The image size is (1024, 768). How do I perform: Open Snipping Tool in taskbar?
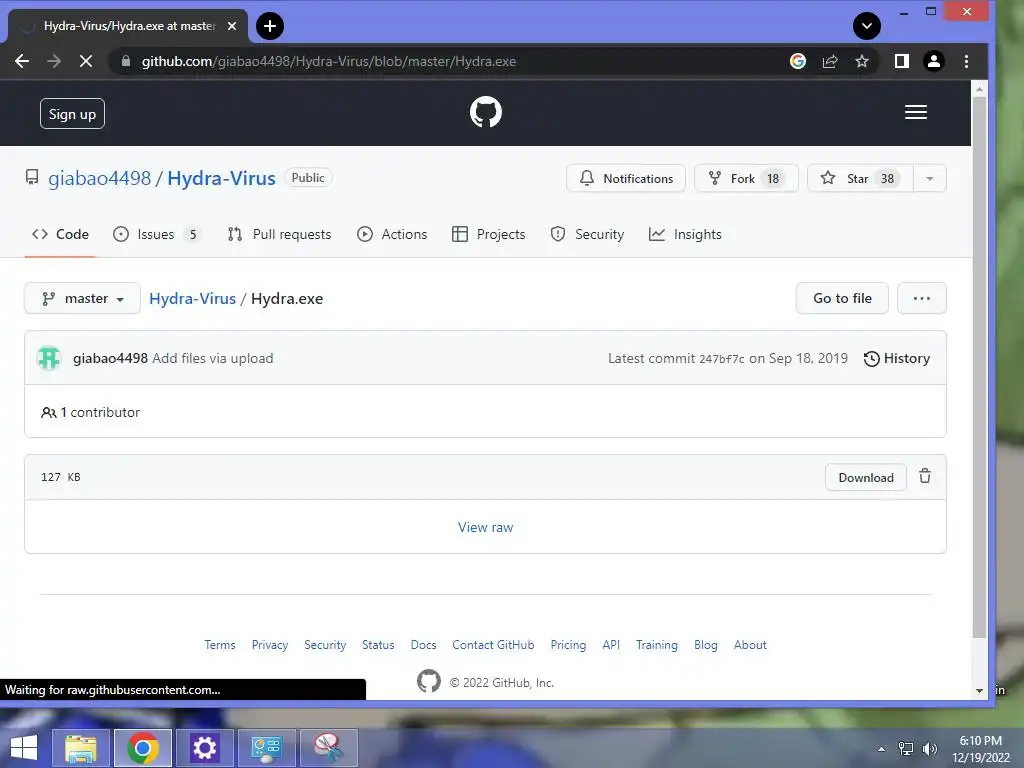[x=328, y=748]
